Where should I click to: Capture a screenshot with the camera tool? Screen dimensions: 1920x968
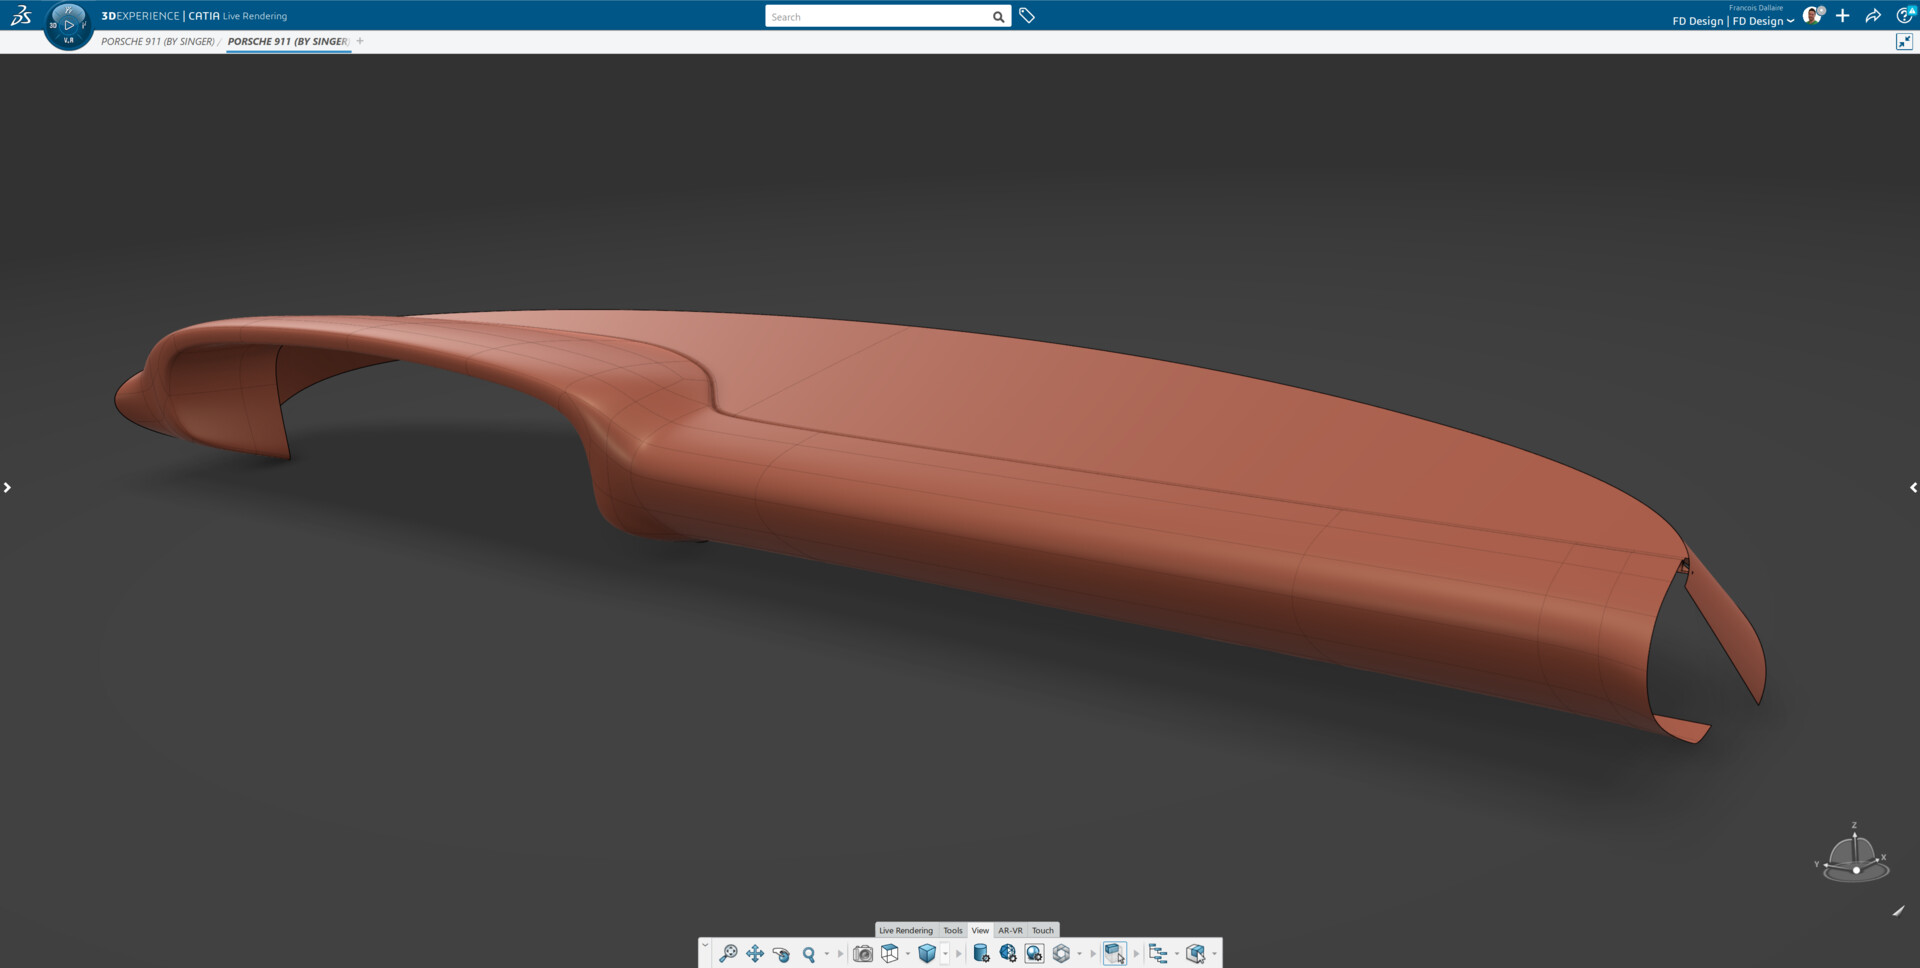click(x=862, y=954)
